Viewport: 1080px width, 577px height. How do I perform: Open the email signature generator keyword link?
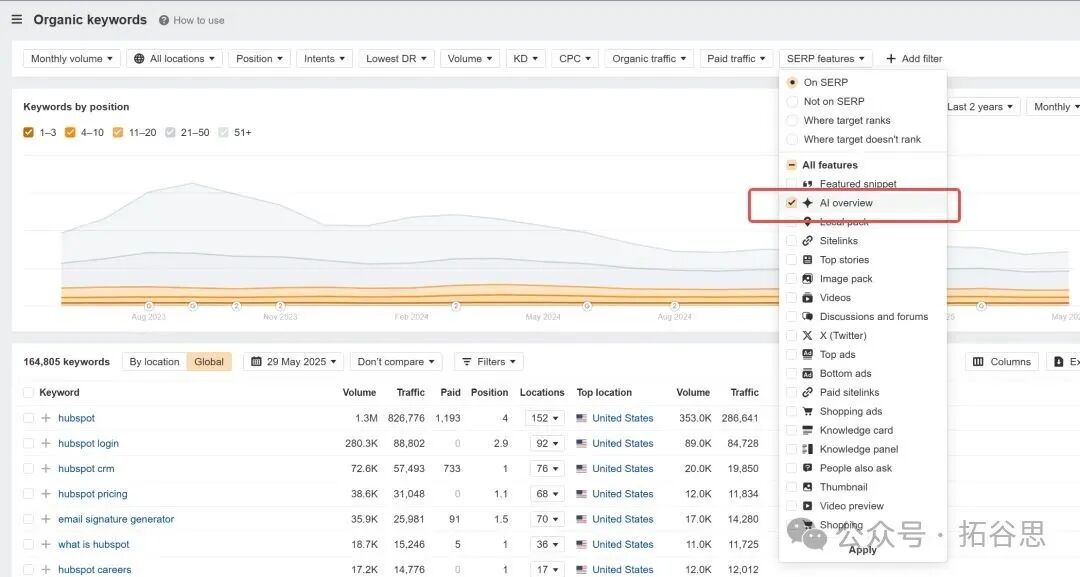[x=116, y=519]
